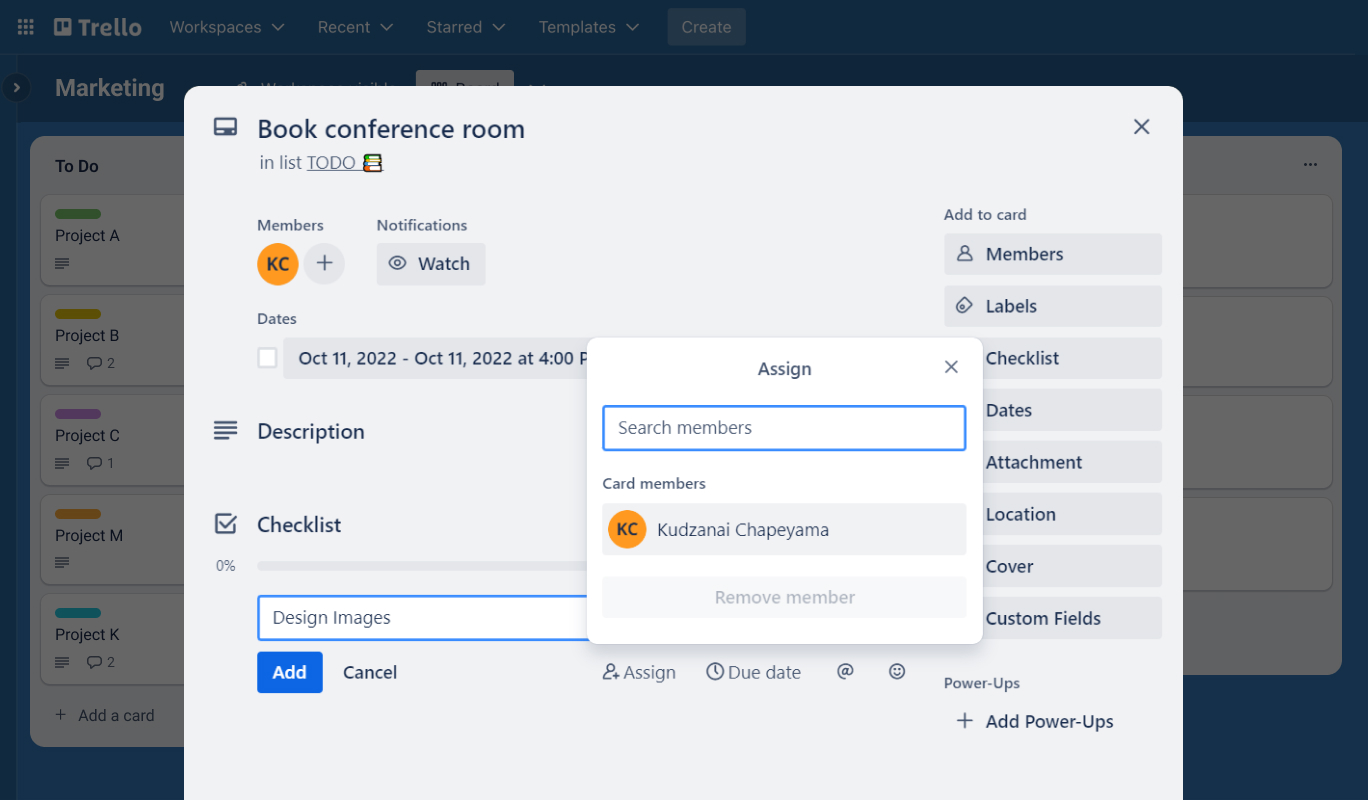This screenshot has width=1368, height=800.
Task: Open the apps grid switcher icon
Action: [26, 27]
